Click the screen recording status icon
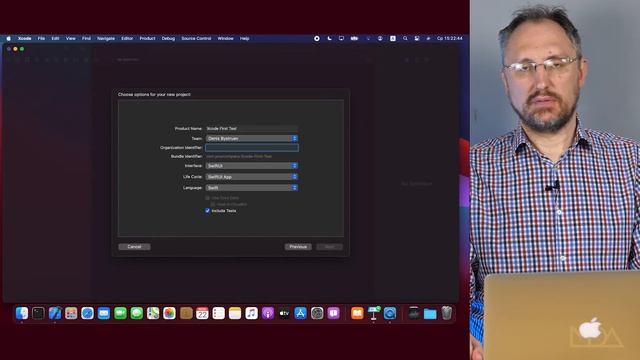The image size is (640, 360). 317,38
